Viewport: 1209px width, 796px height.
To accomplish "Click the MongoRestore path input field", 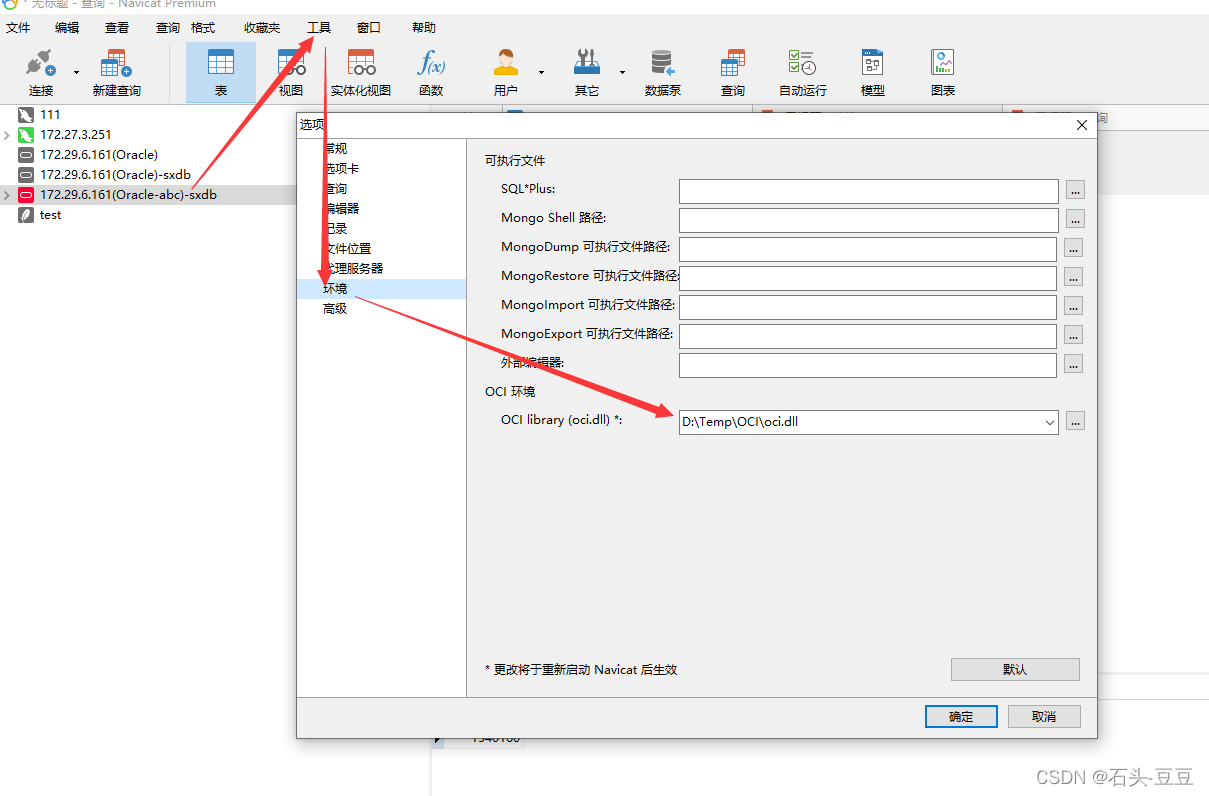I will click(868, 278).
